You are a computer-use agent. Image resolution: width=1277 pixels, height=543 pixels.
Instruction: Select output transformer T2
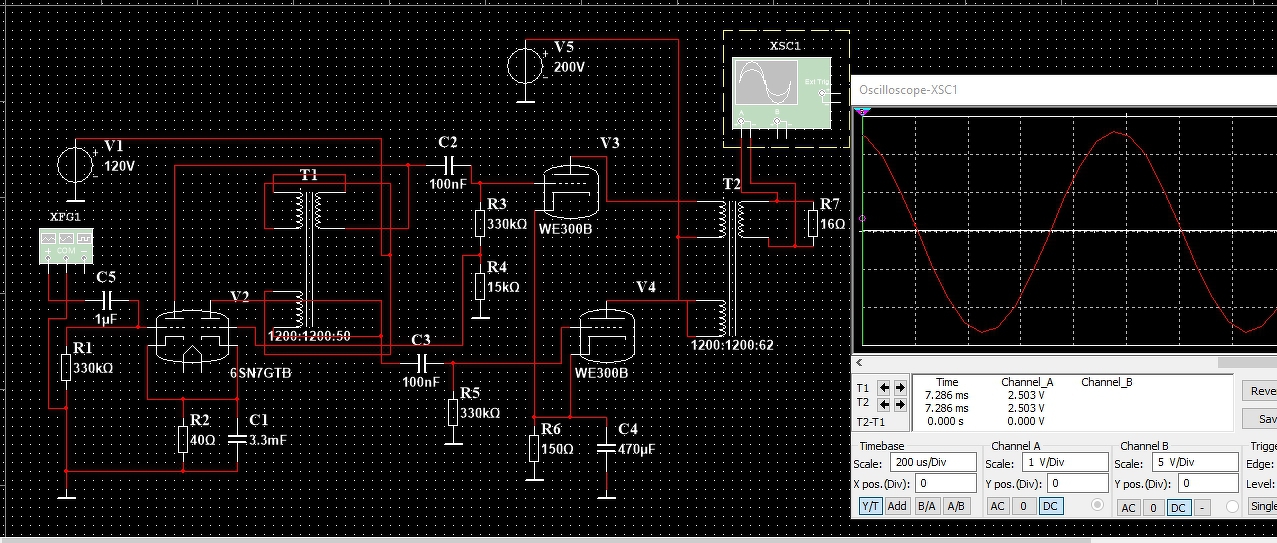pyautogui.click(x=734, y=266)
